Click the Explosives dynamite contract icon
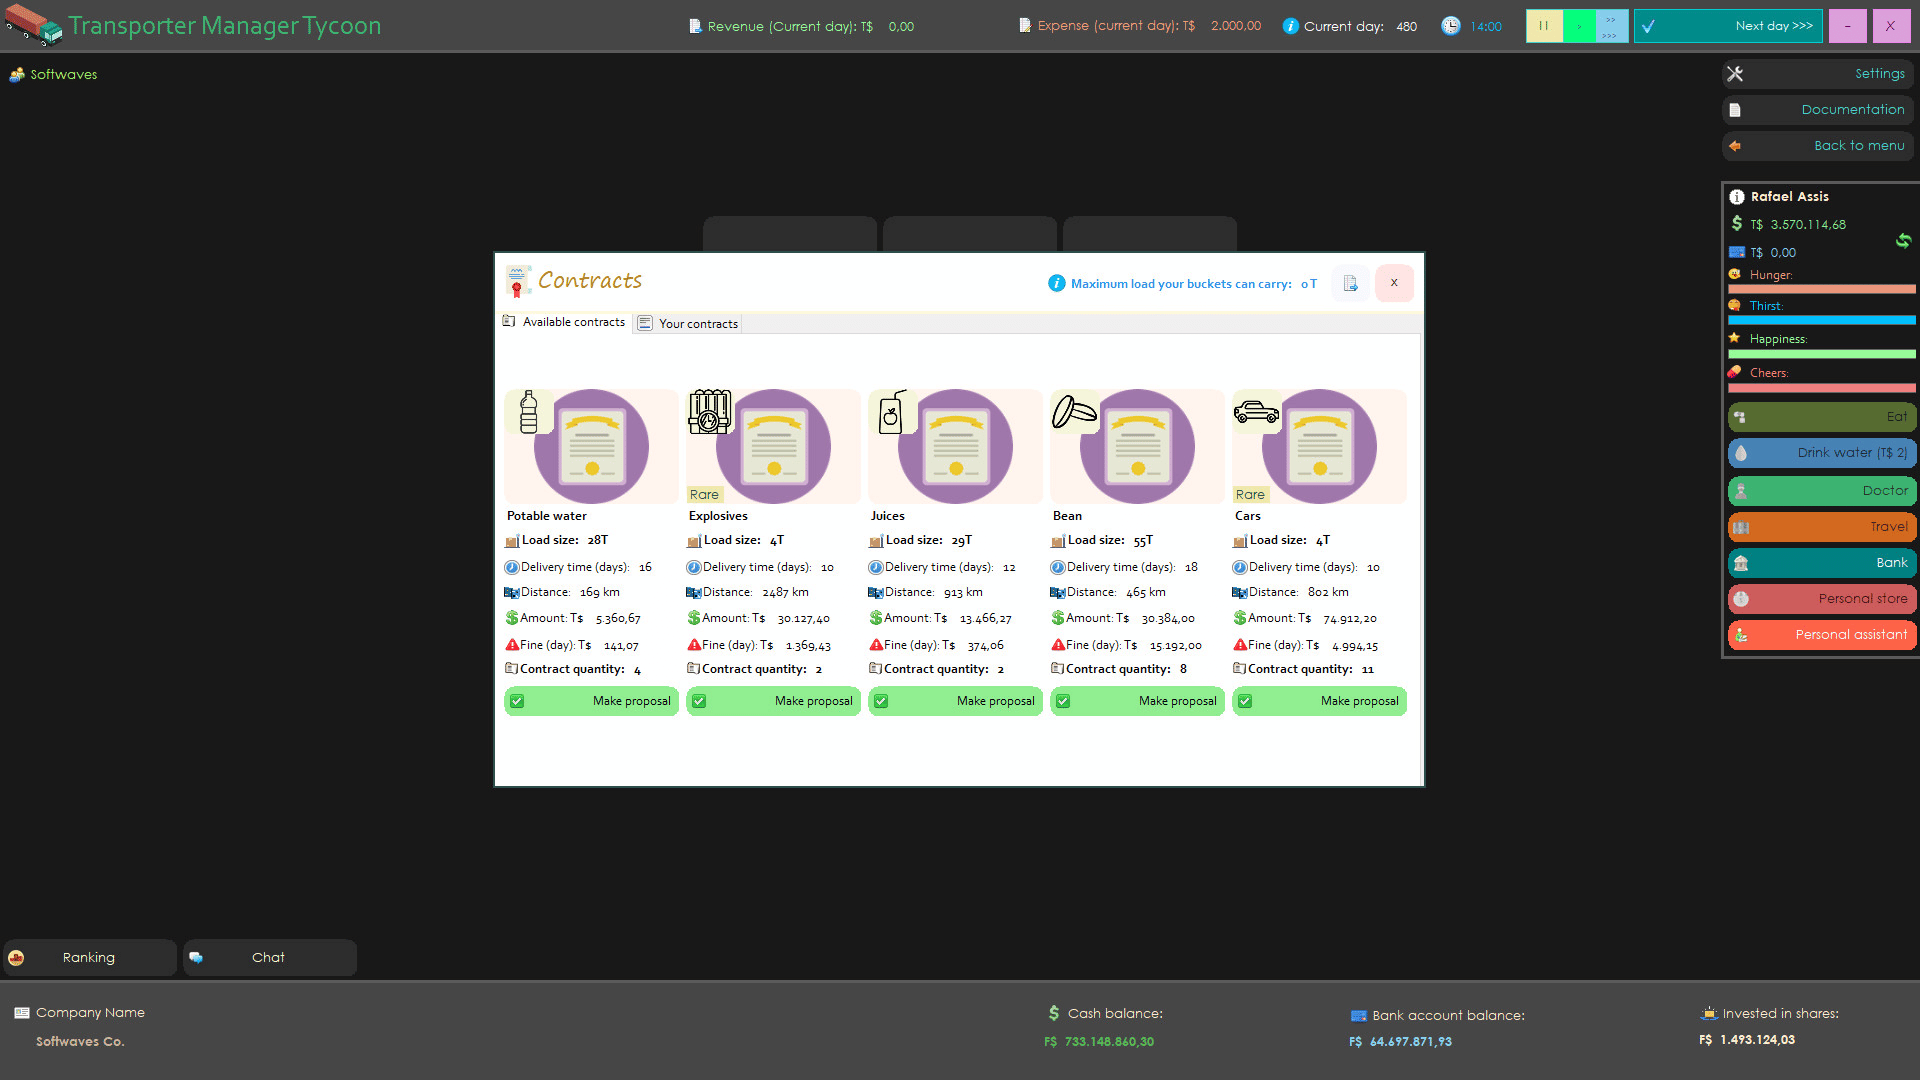The height and width of the screenshot is (1080, 1920). (710, 412)
